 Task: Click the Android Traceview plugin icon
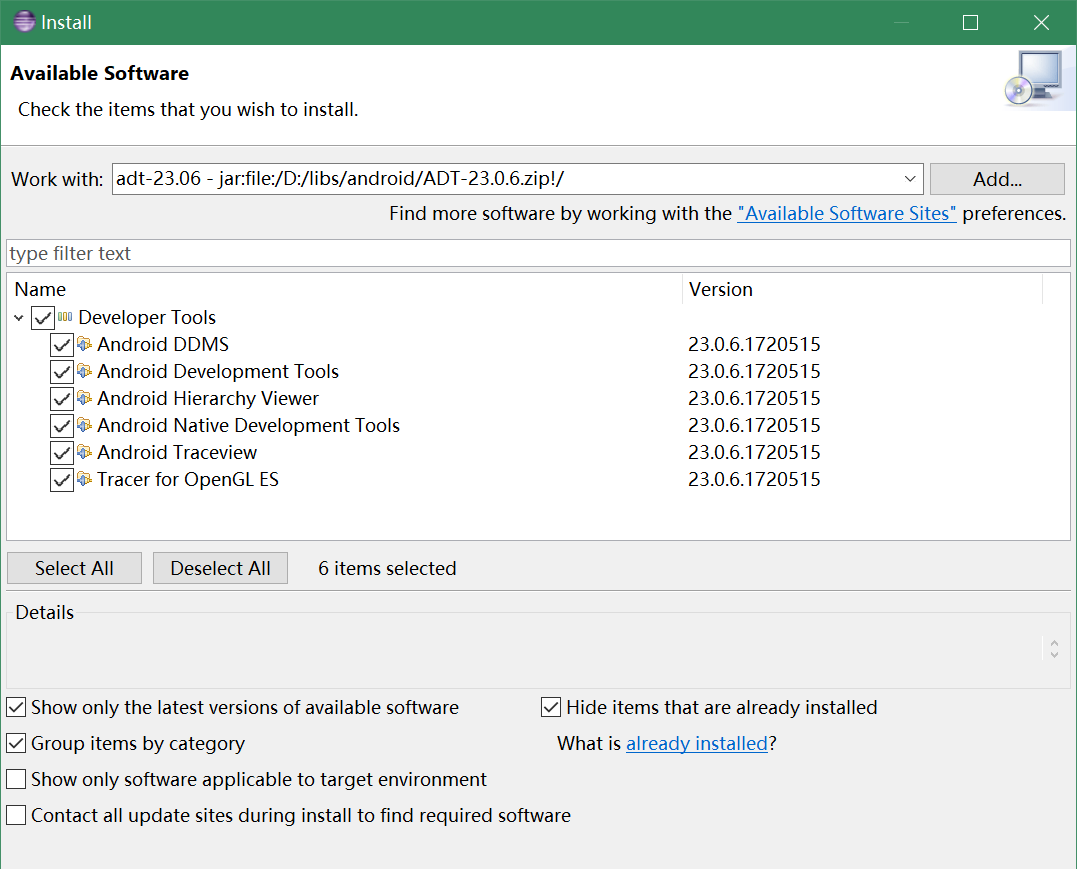point(85,453)
